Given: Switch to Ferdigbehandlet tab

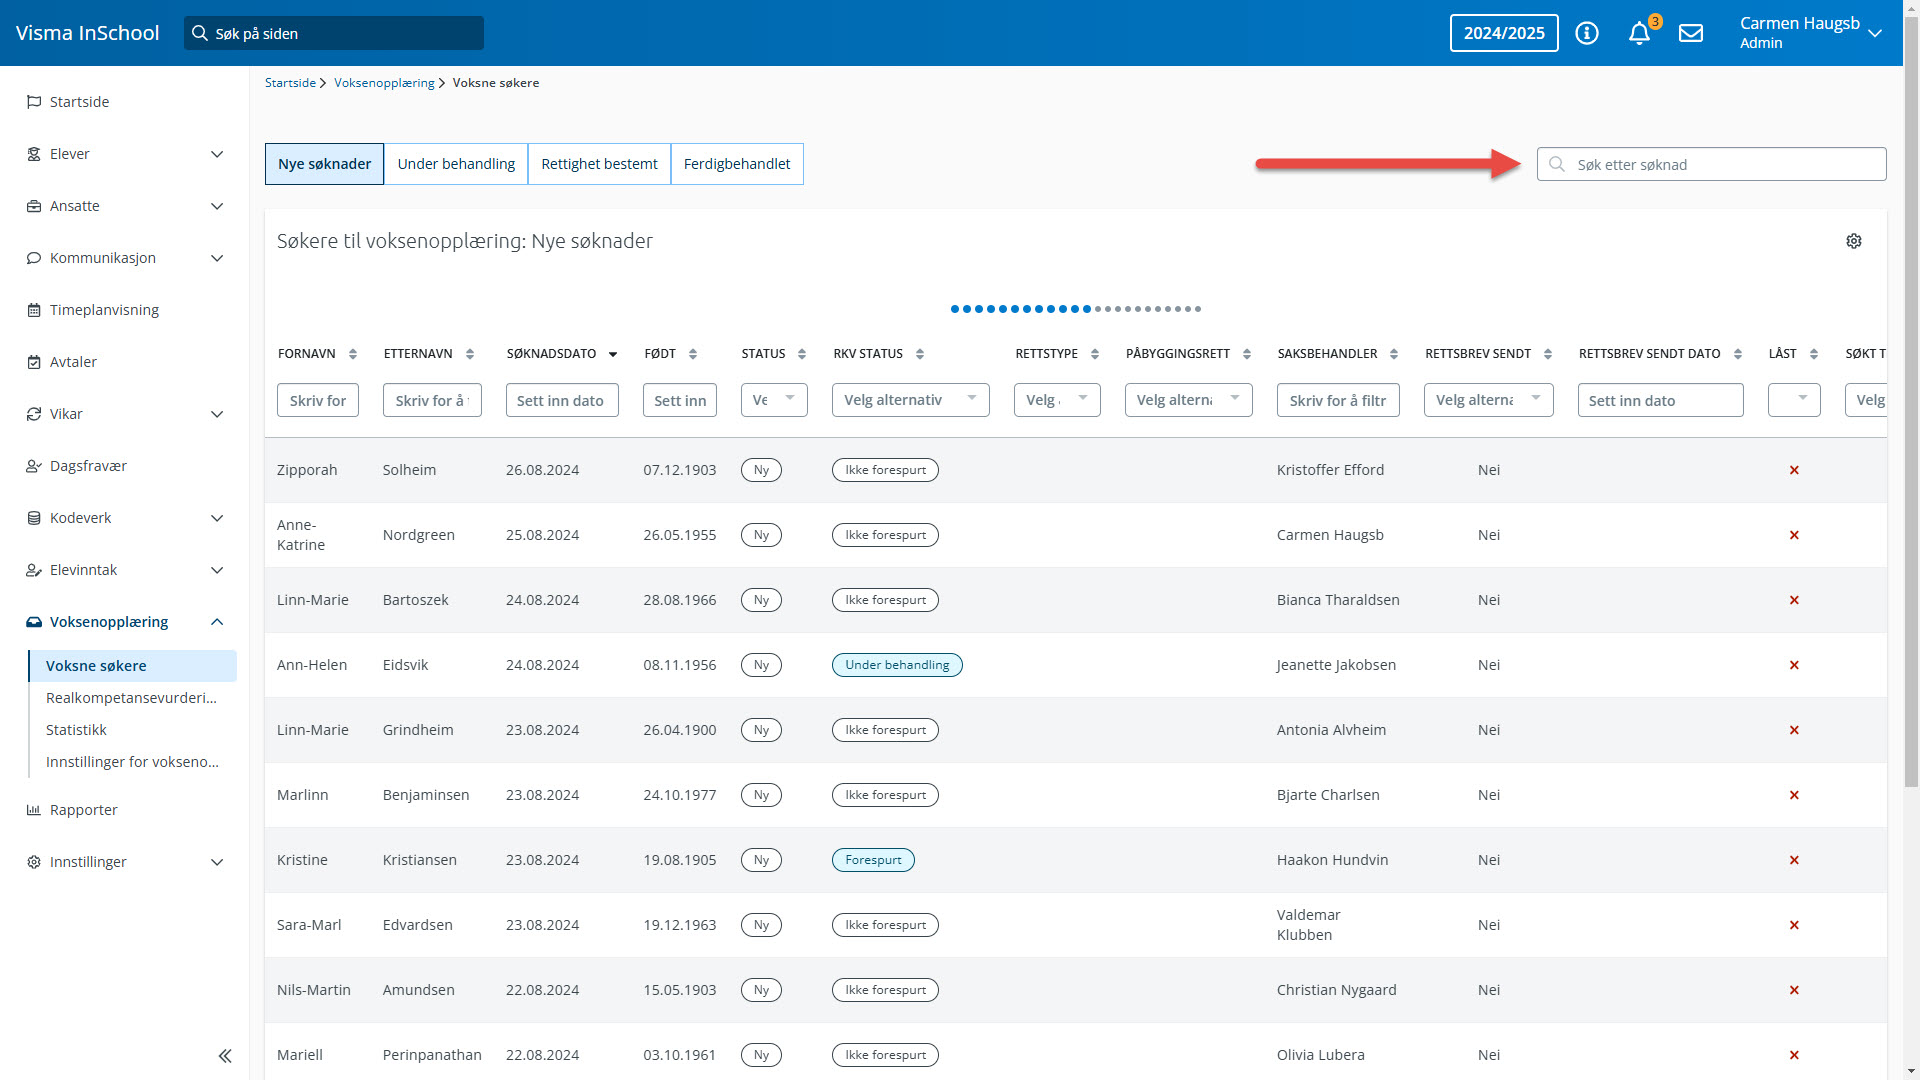Looking at the screenshot, I should coord(737,164).
